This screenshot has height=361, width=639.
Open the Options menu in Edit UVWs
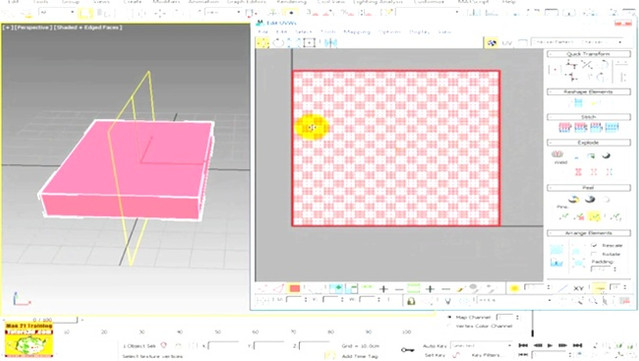tap(389, 32)
